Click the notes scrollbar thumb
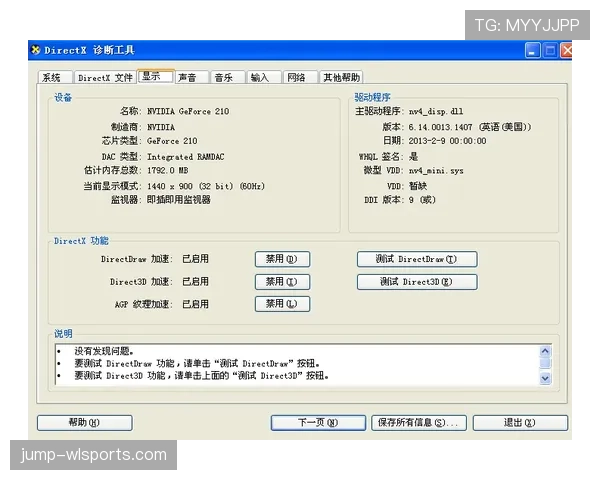 (x=545, y=363)
